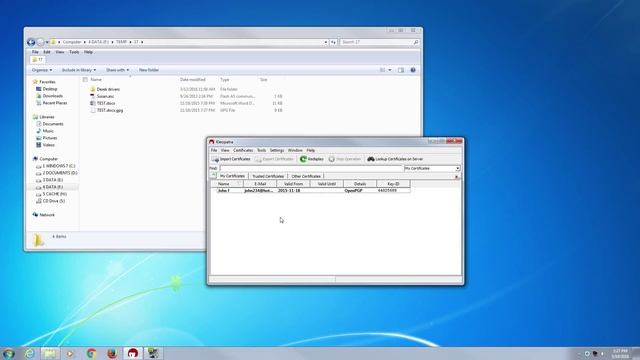Open Explorer's File menu
This screenshot has width=640, height=360.
point(35,52)
